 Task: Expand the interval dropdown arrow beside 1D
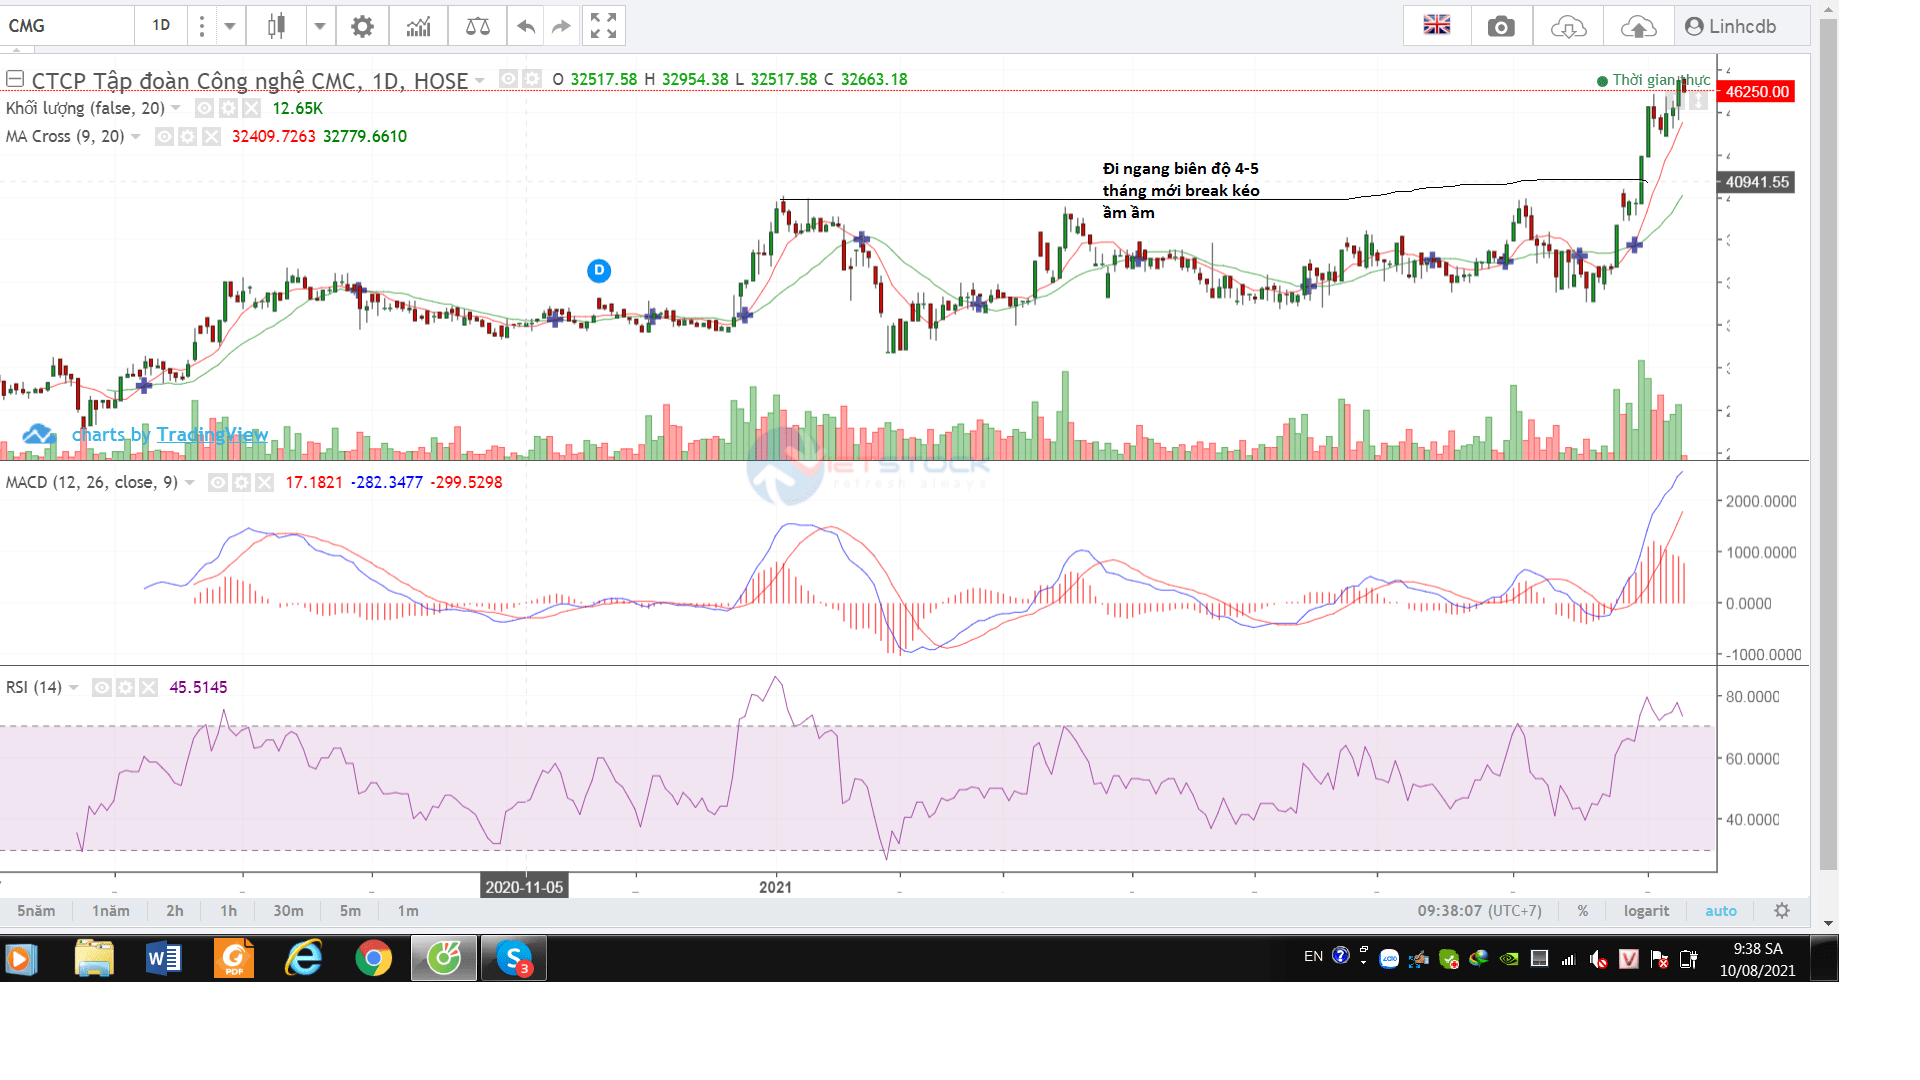[229, 26]
